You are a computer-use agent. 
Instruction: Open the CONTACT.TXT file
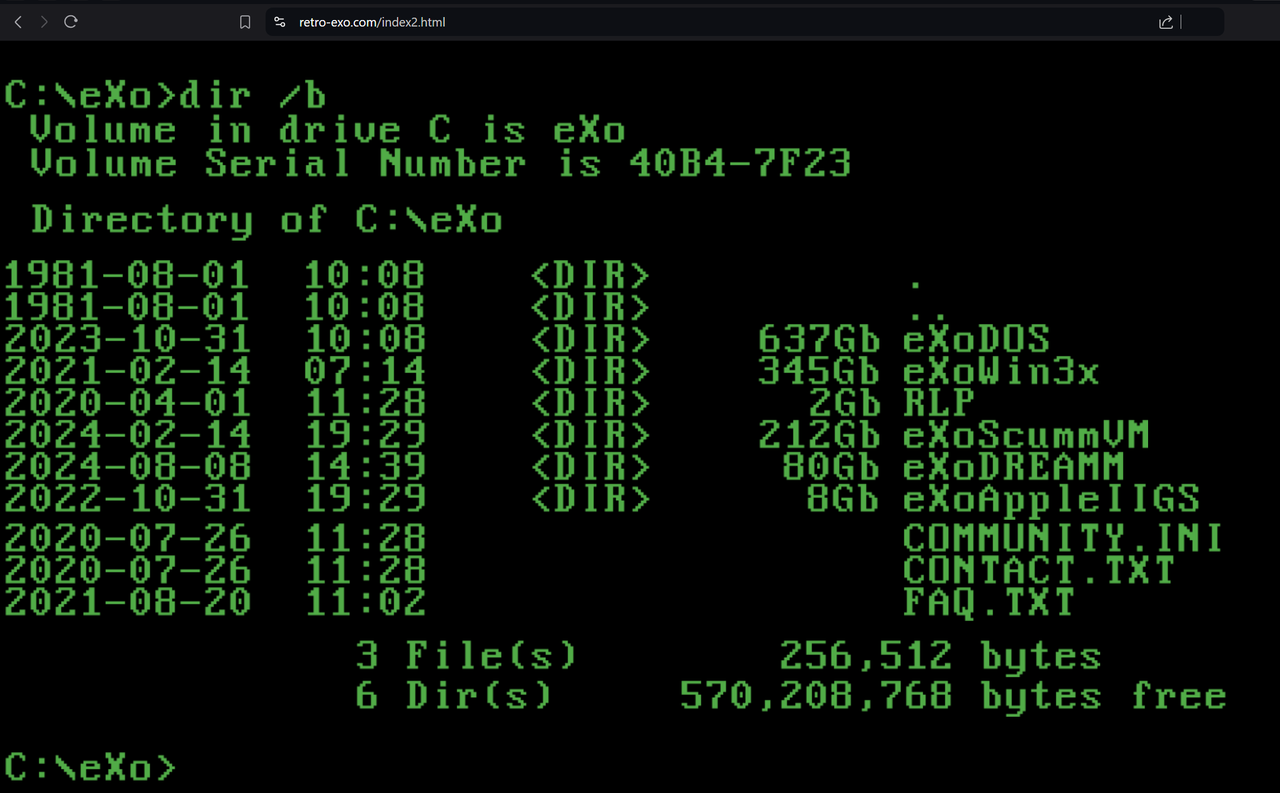click(x=1039, y=570)
